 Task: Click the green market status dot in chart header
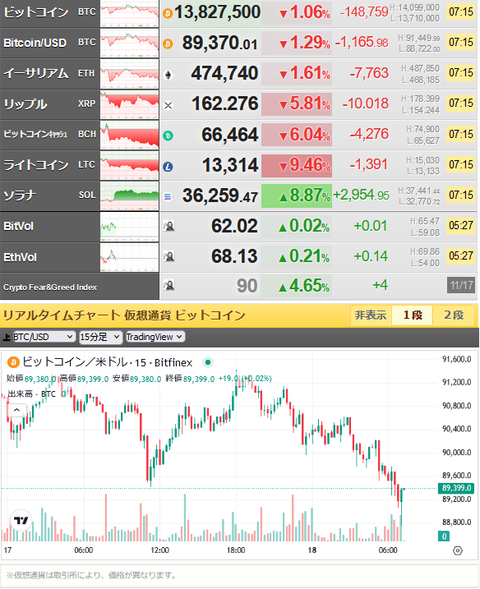208,362
